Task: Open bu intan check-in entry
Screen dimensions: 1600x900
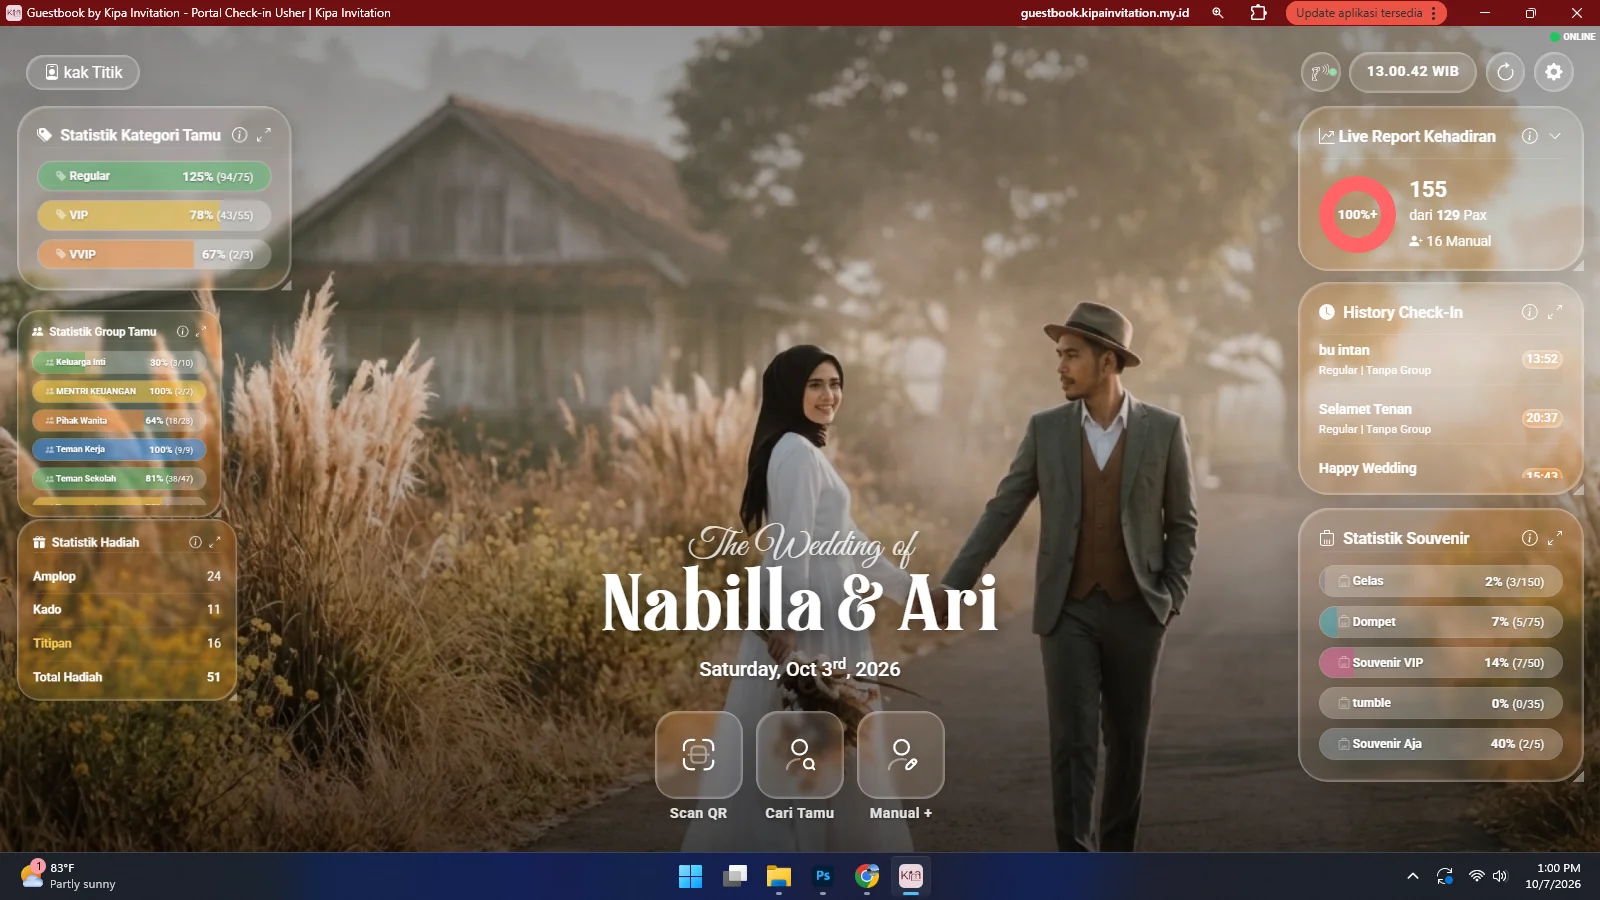Action: [x=1440, y=359]
